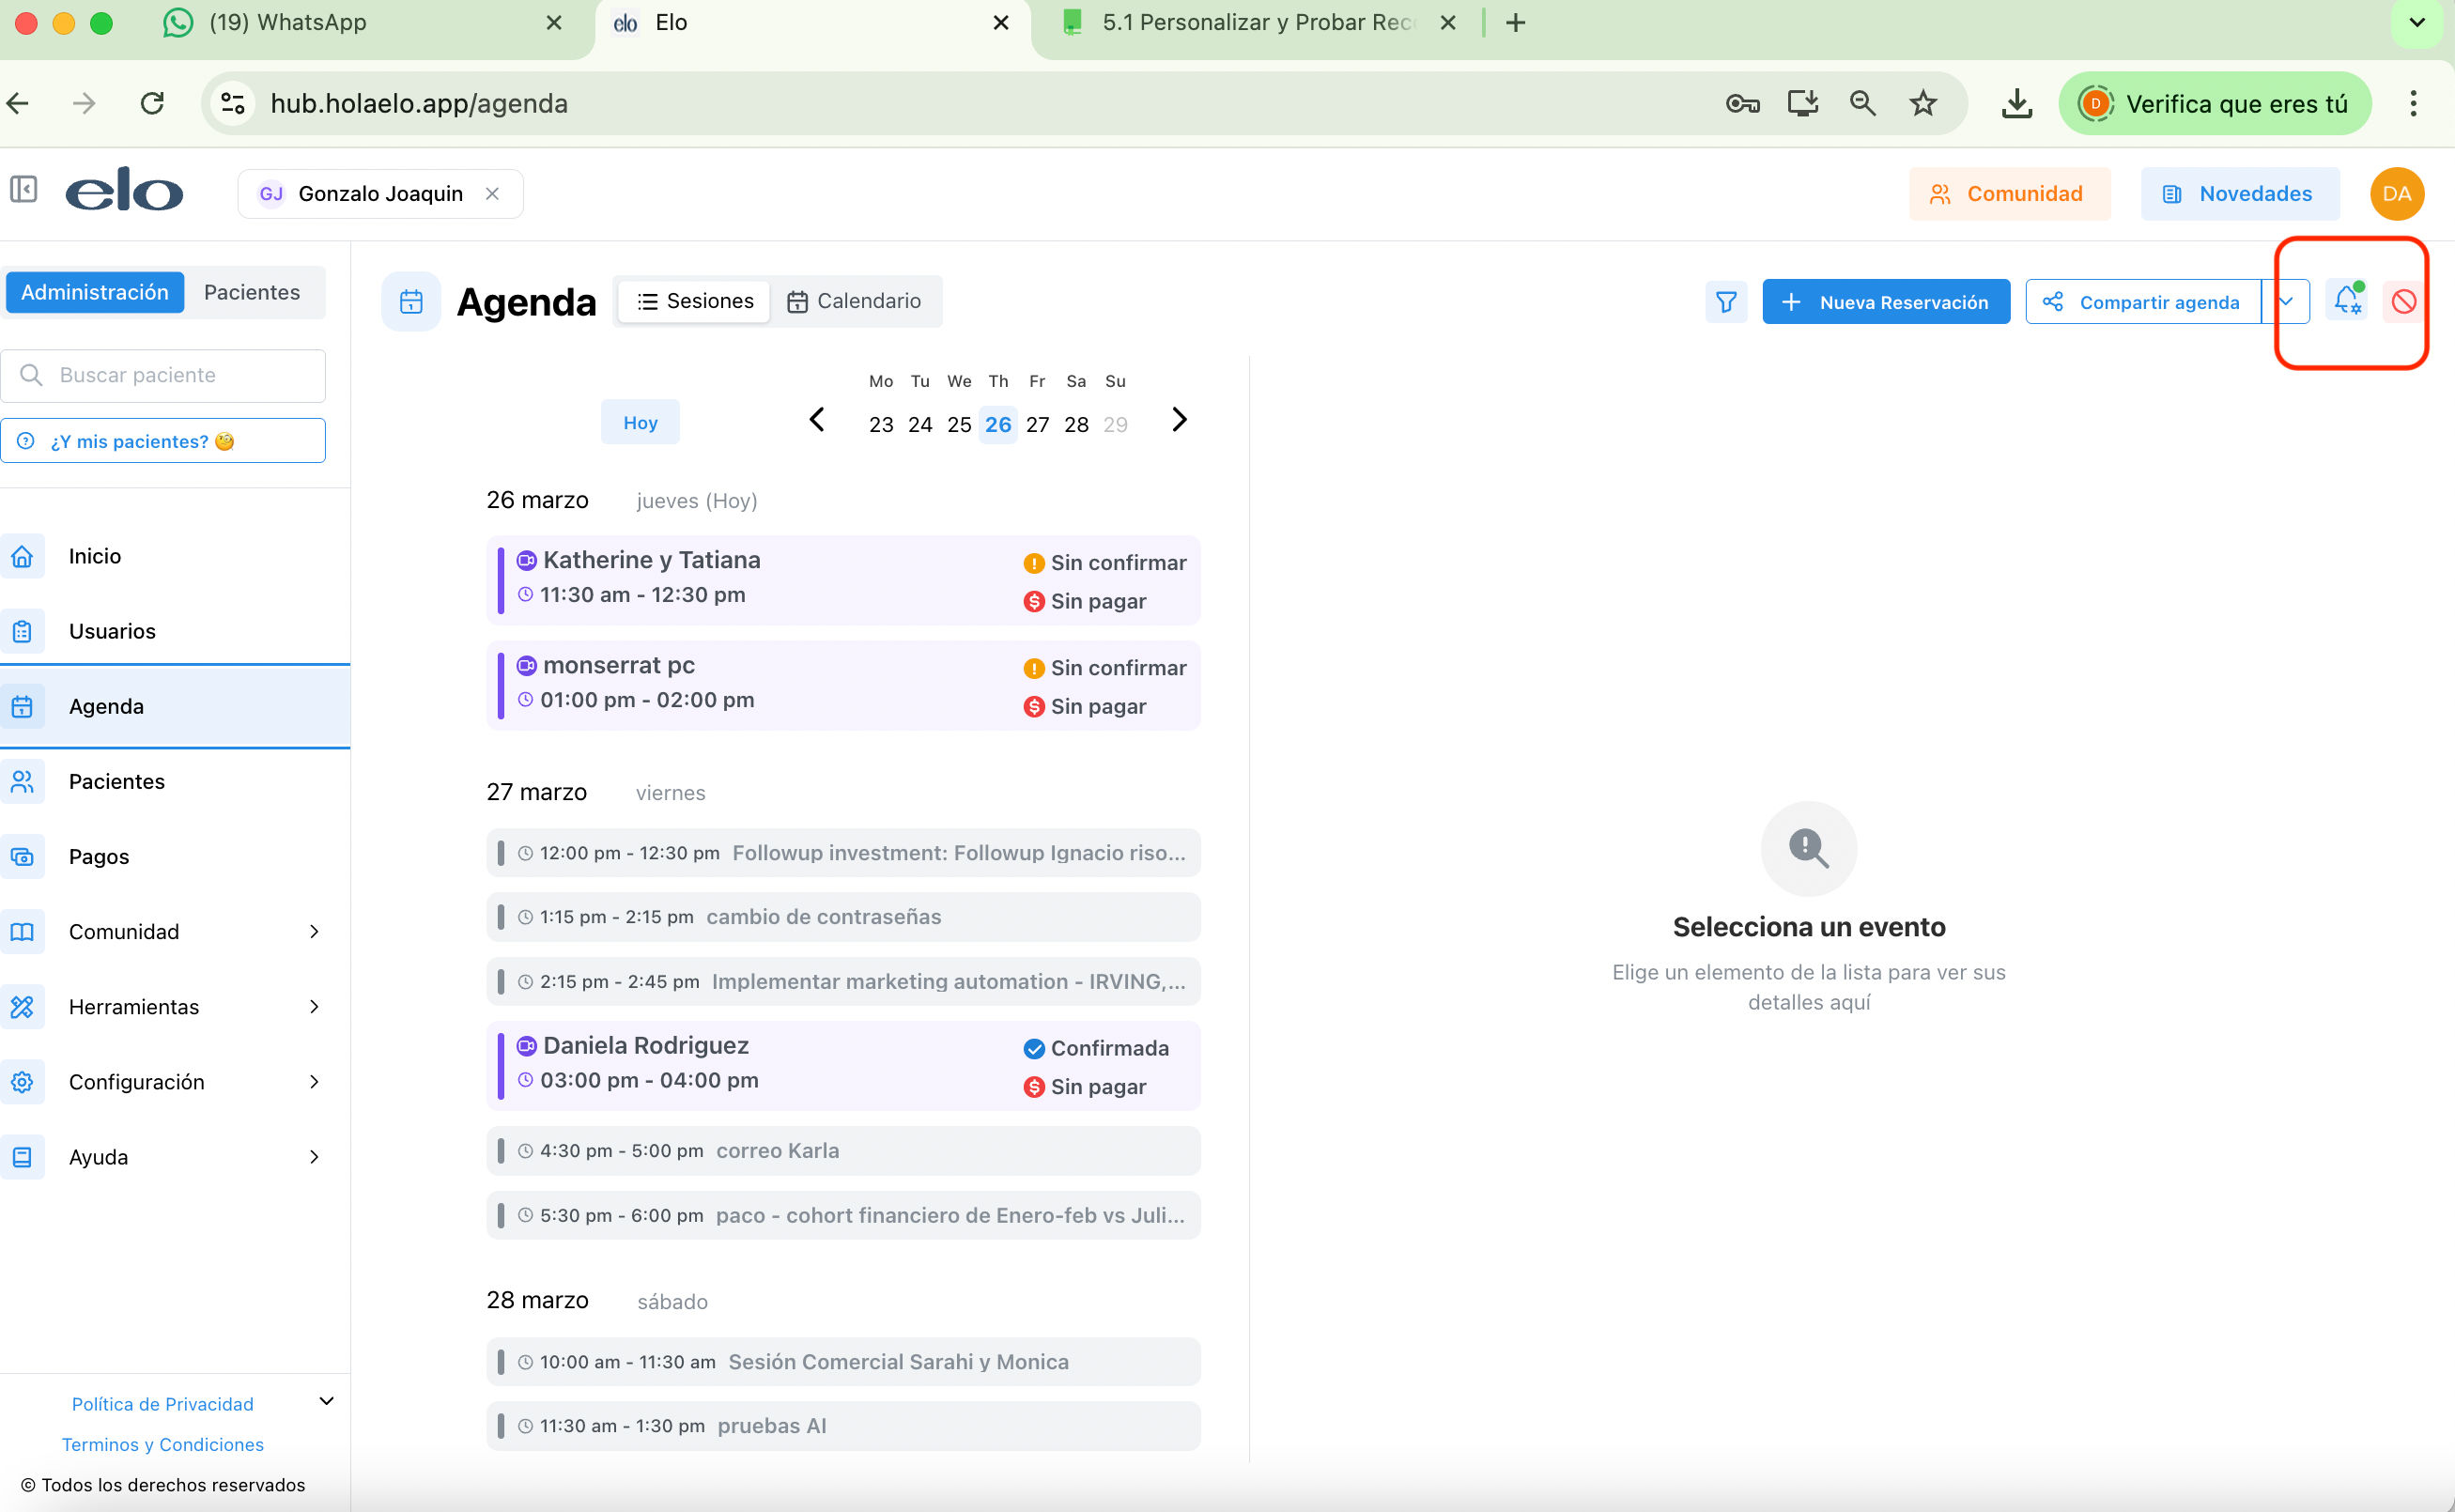
Task: Click the red block/prohibited icon
Action: pos(2404,301)
